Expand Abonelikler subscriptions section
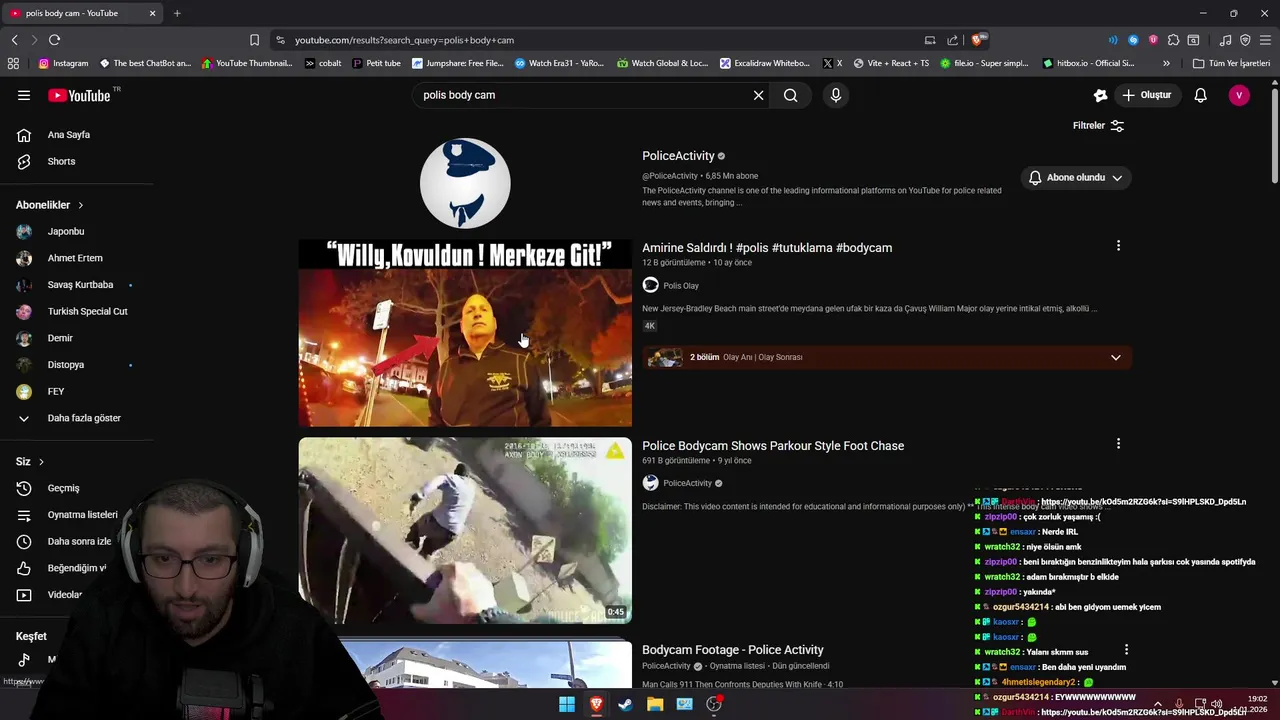 (50, 205)
